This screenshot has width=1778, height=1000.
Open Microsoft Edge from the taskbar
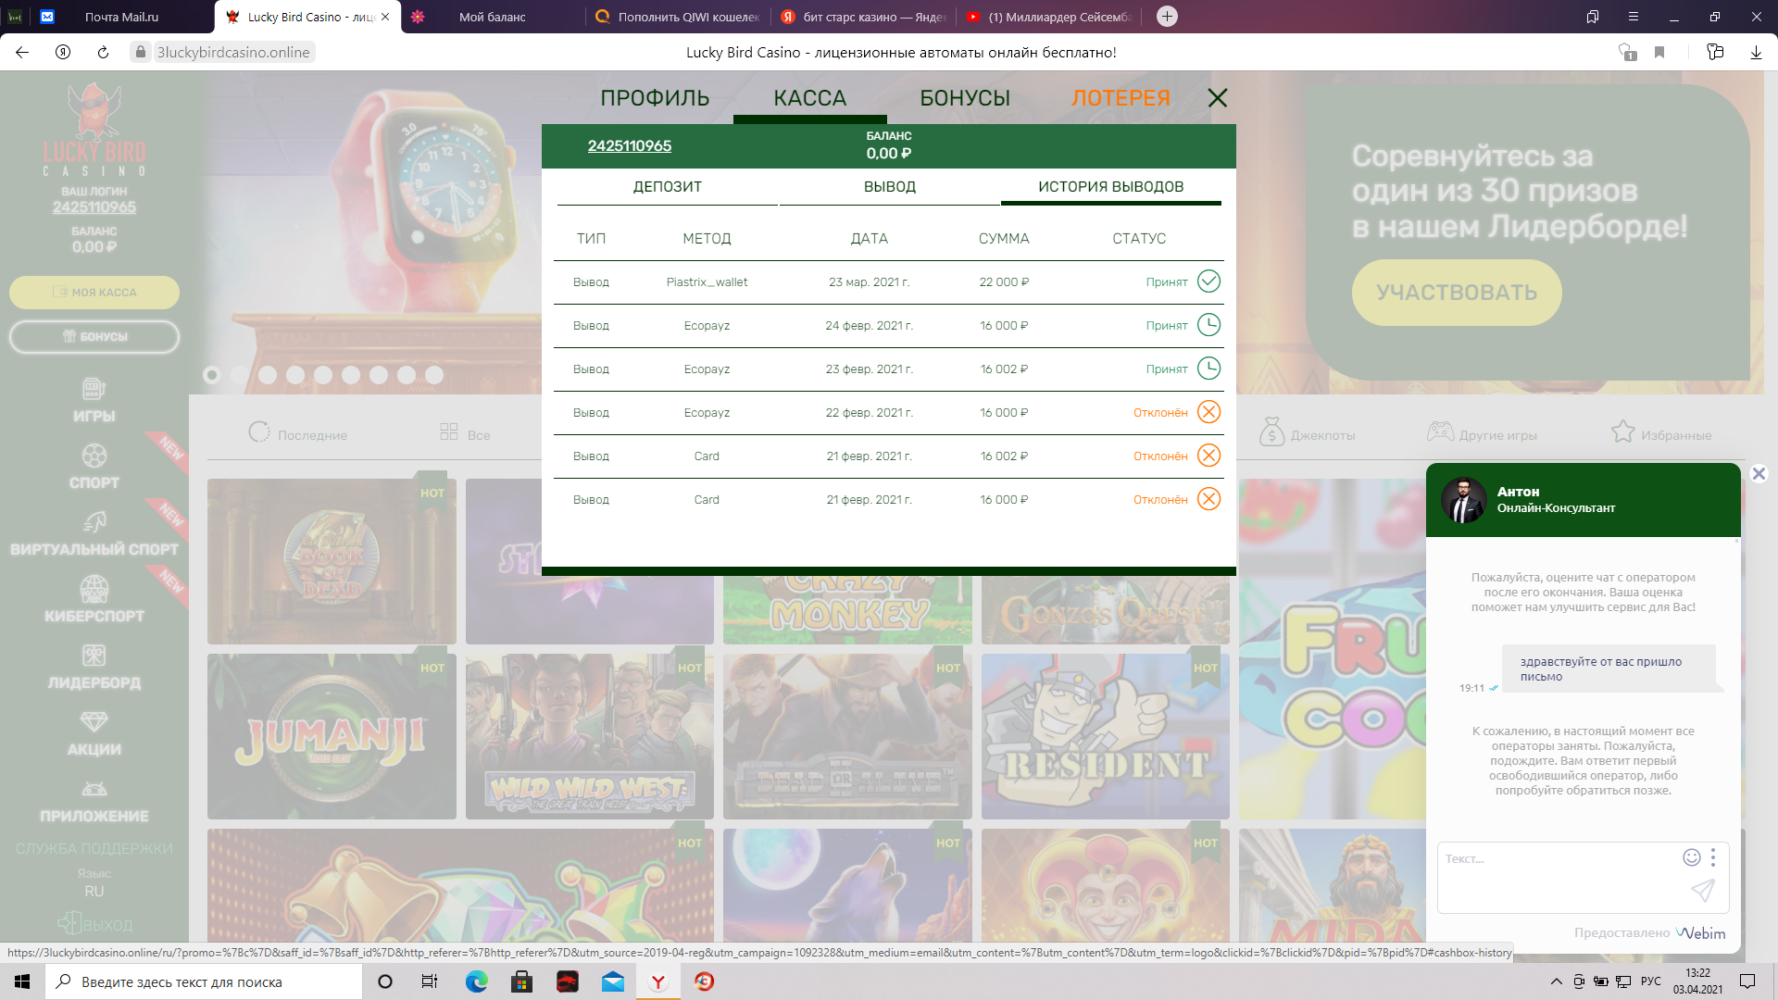[476, 982]
